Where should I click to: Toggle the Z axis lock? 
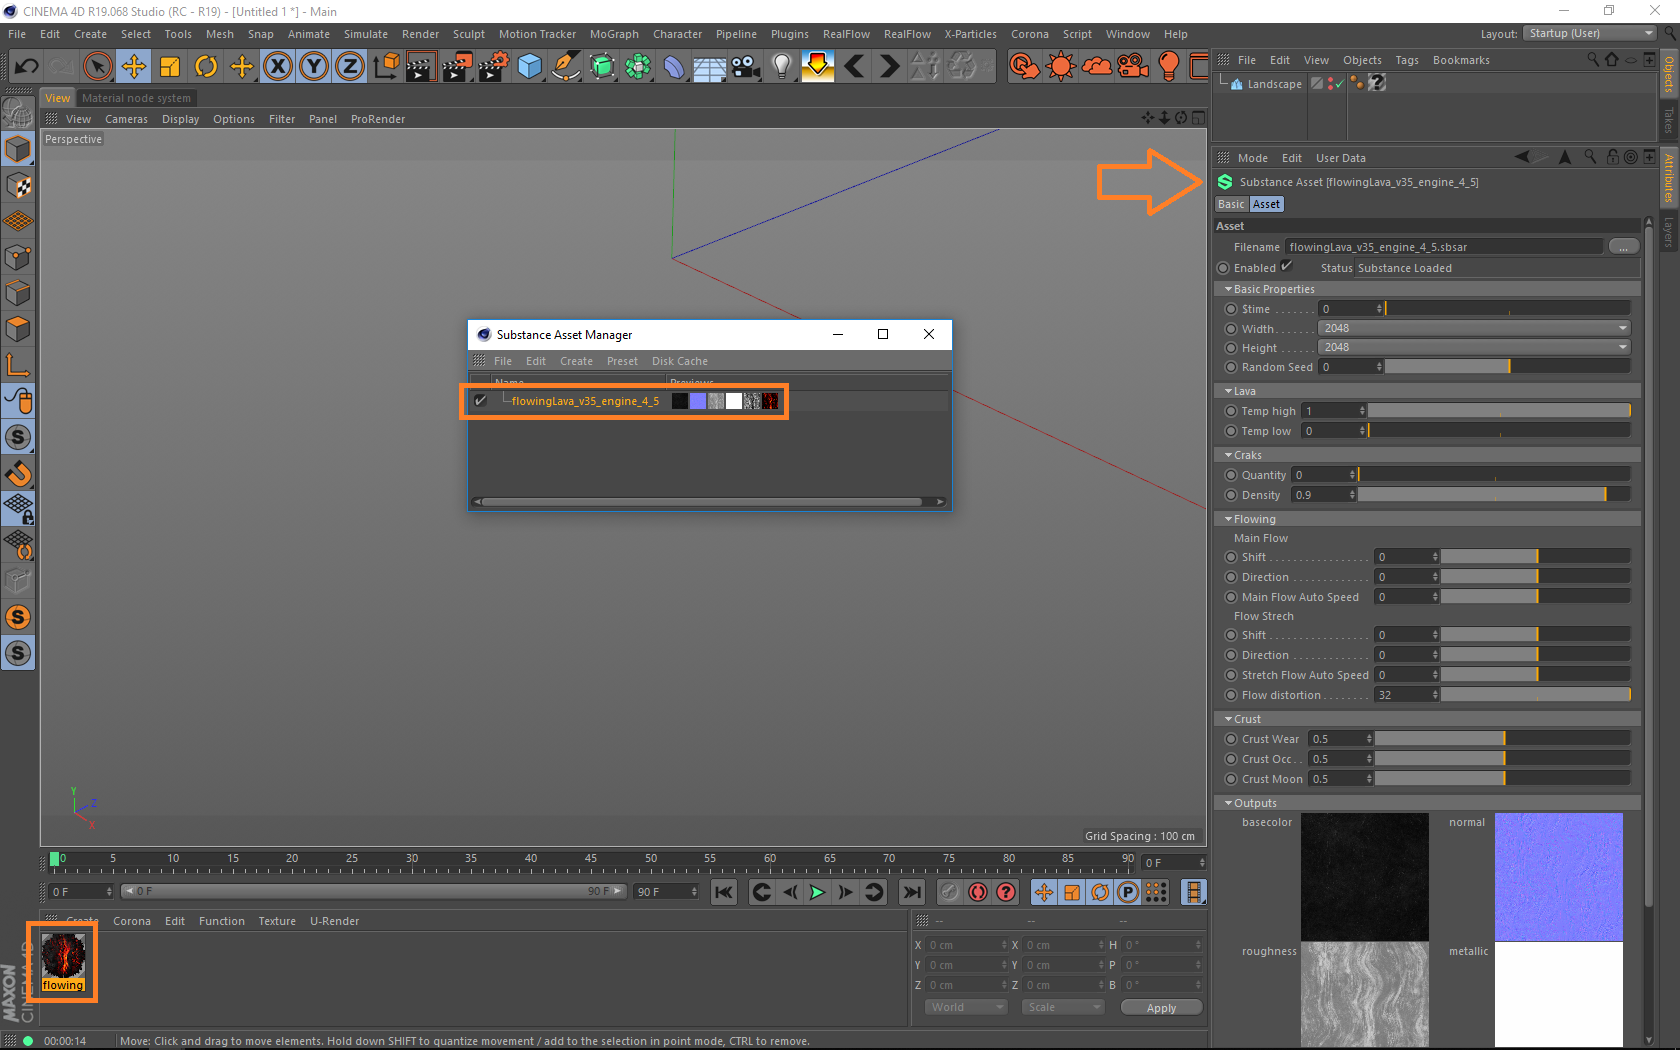(x=350, y=67)
